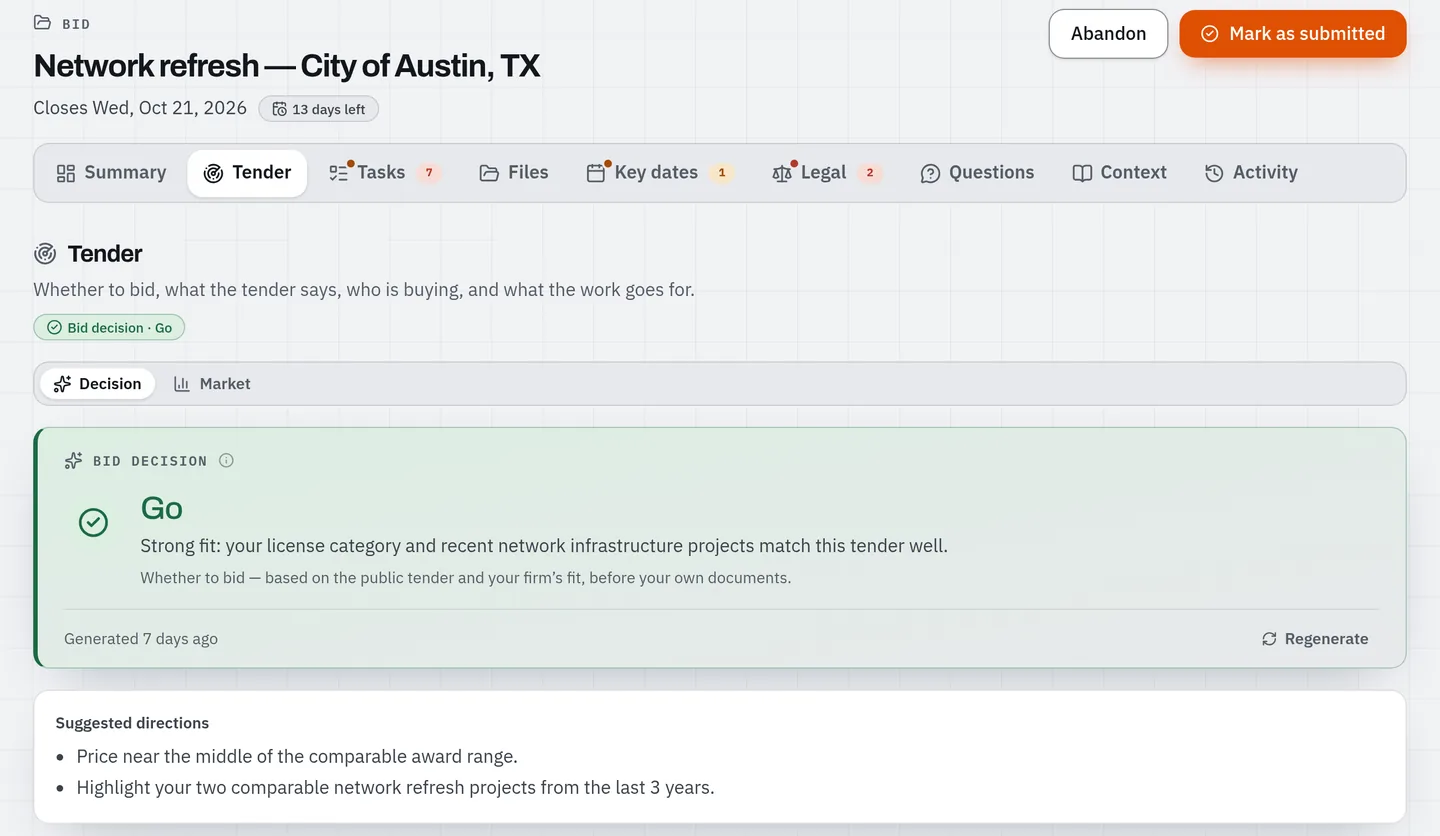Click the checkmark icon in Mark as submitted
The width and height of the screenshot is (1440, 836).
(1209, 34)
